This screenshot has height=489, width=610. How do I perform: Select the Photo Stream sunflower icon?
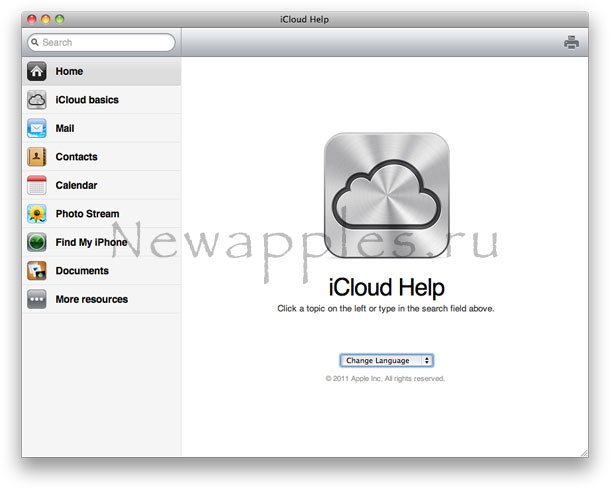pyautogui.click(x=37, y=214)
